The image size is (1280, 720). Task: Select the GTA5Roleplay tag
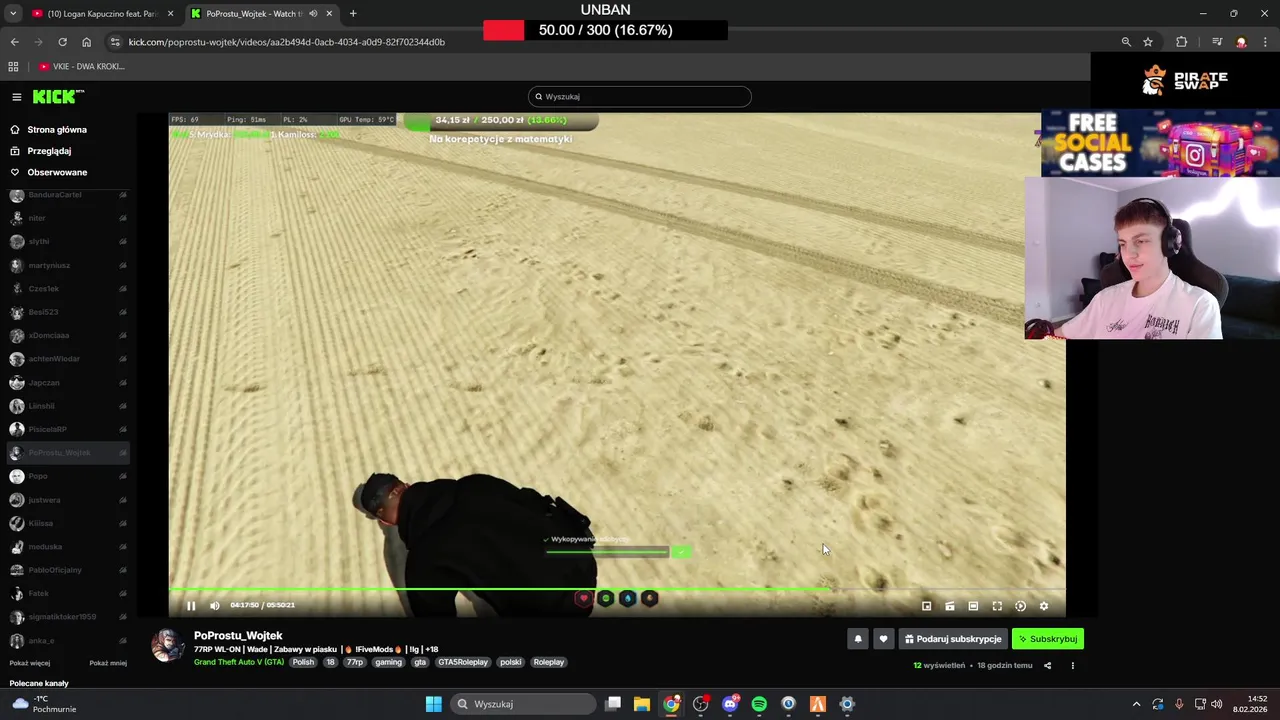(x=463, y=662)
